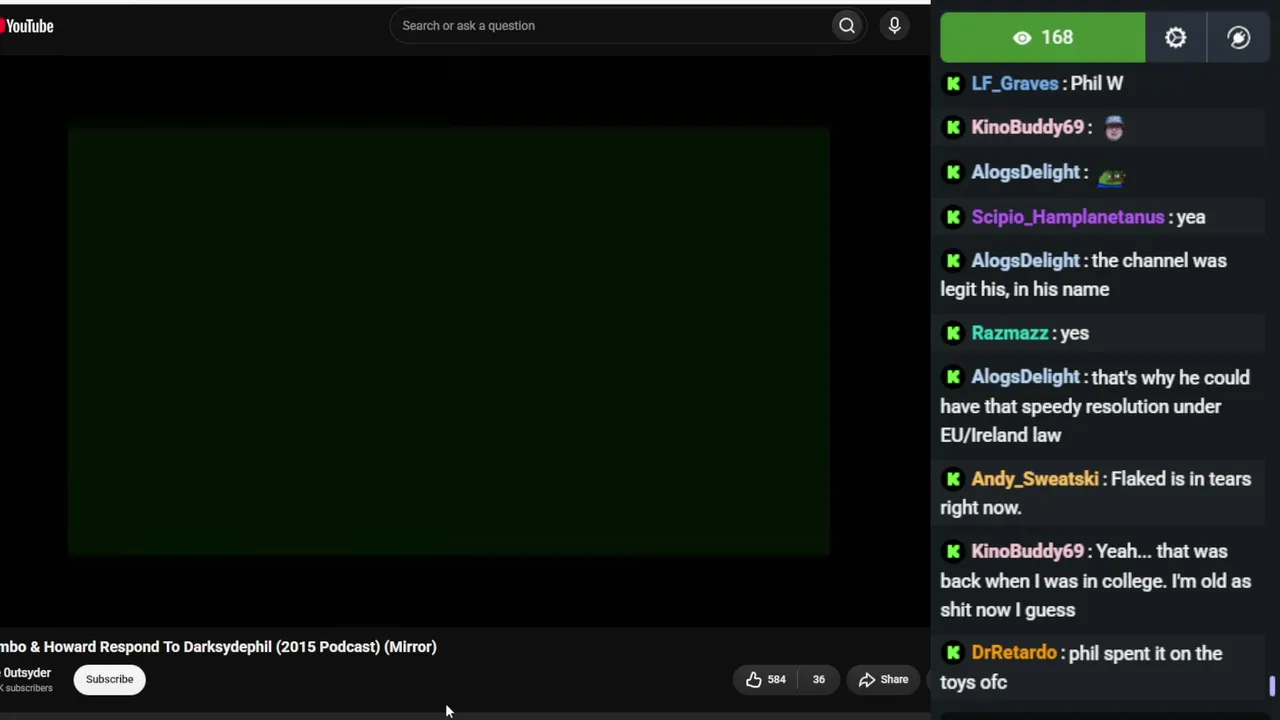Click Kick badge beside Scipio_Hamplanetanus
Viewport: 1280px width, 720px height.
[x=953, y=217]
